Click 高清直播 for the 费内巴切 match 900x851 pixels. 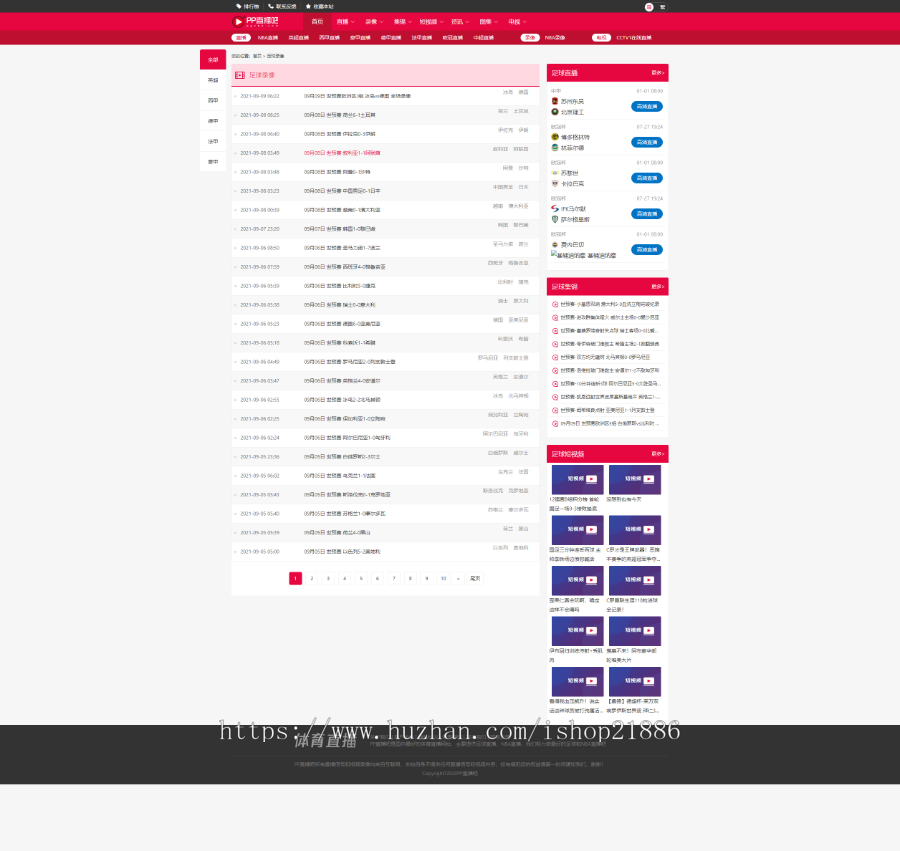[x=647, y=250]
